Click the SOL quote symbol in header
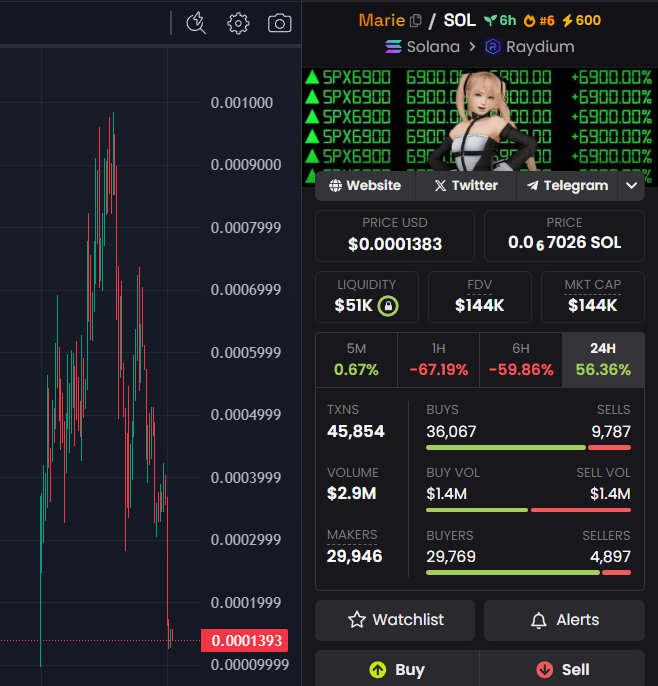This screenshot has height=686, width=658. (460, 20)
